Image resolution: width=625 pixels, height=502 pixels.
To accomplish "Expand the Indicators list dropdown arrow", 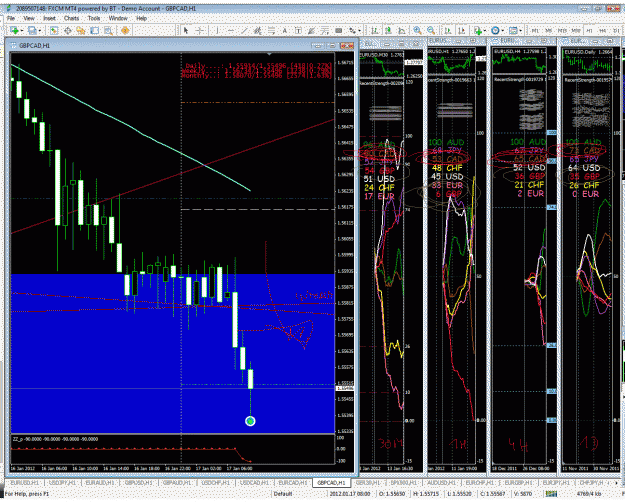I will pos(485,30).
